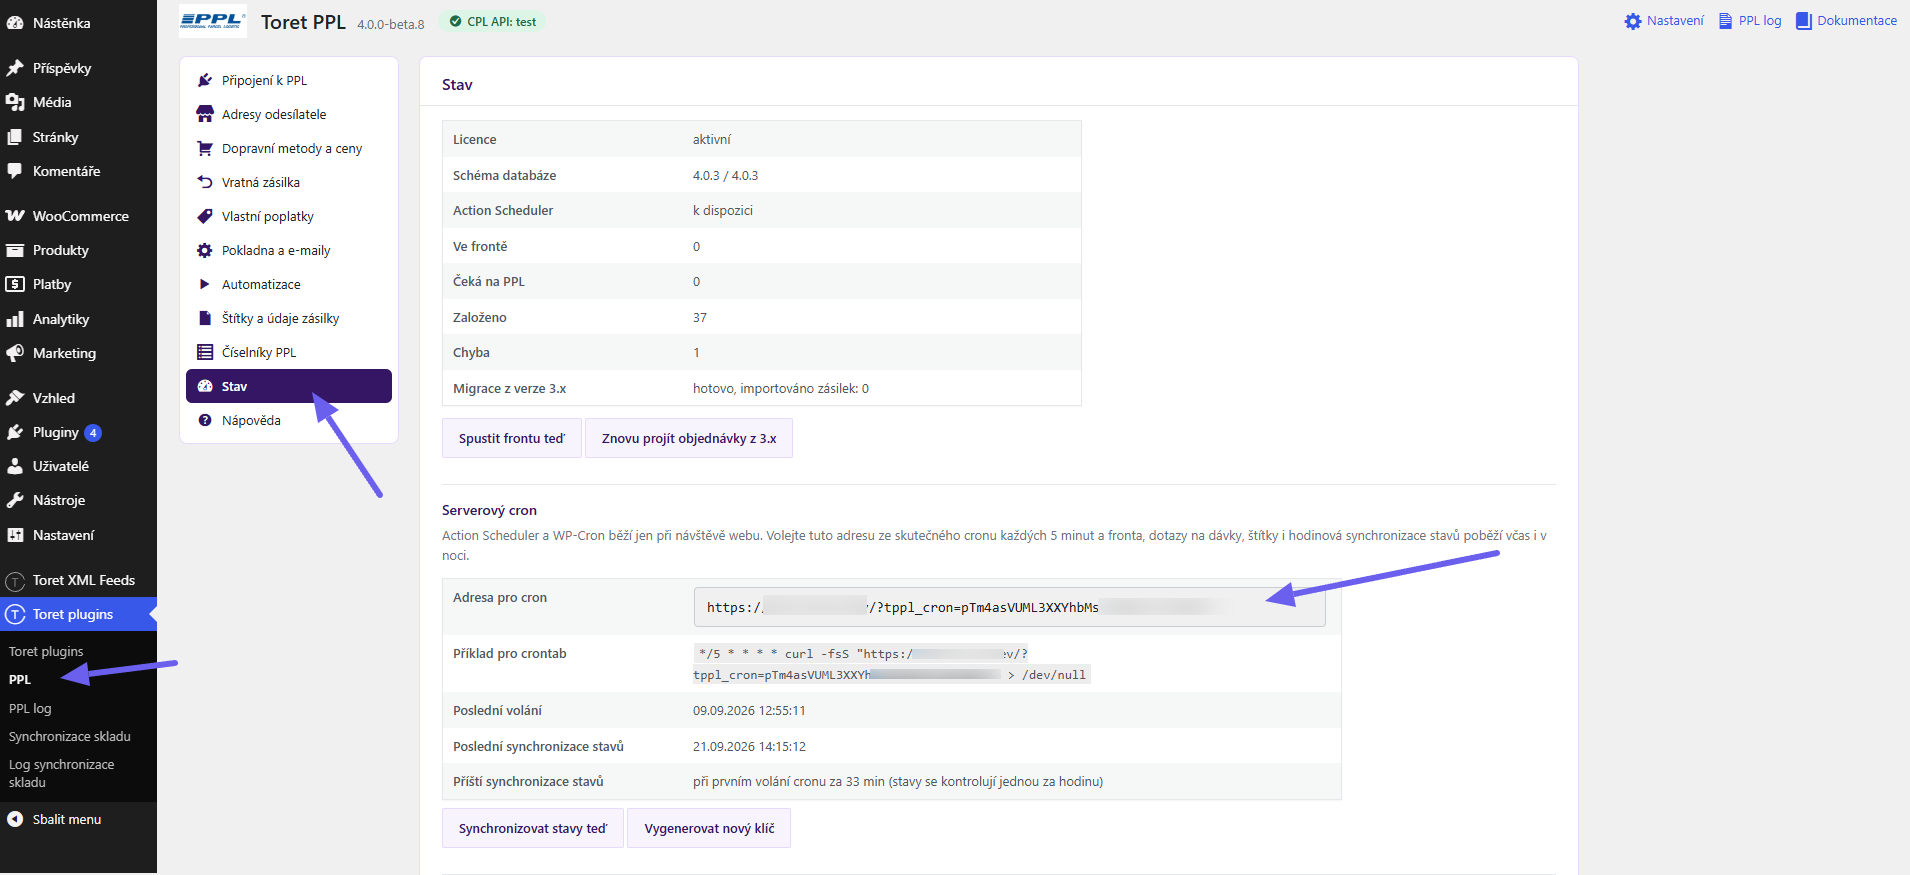1910x875 pixels.
Task: Click the PPL log document icon
Action: 1725,21
